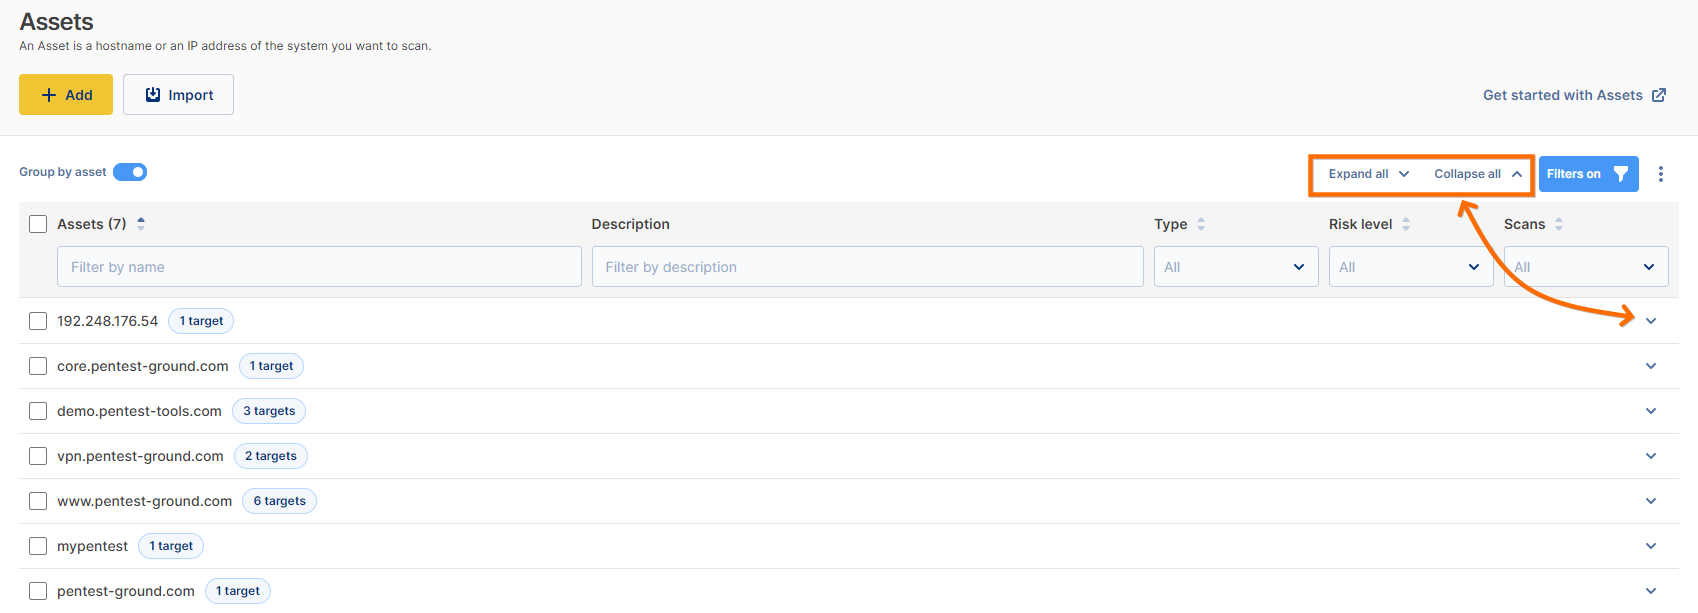Click the demo.pentest-tools.com asset name
Screen dimensions: 1698x613
point(139,411)
